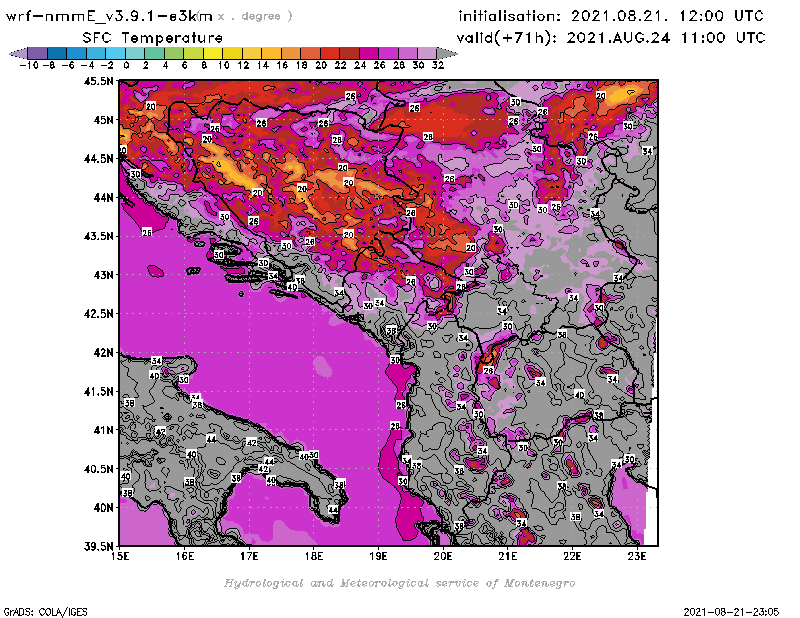Click the initialisation 2021.08.21. 12:00 UTC line
800x618 pixels.
611,16
